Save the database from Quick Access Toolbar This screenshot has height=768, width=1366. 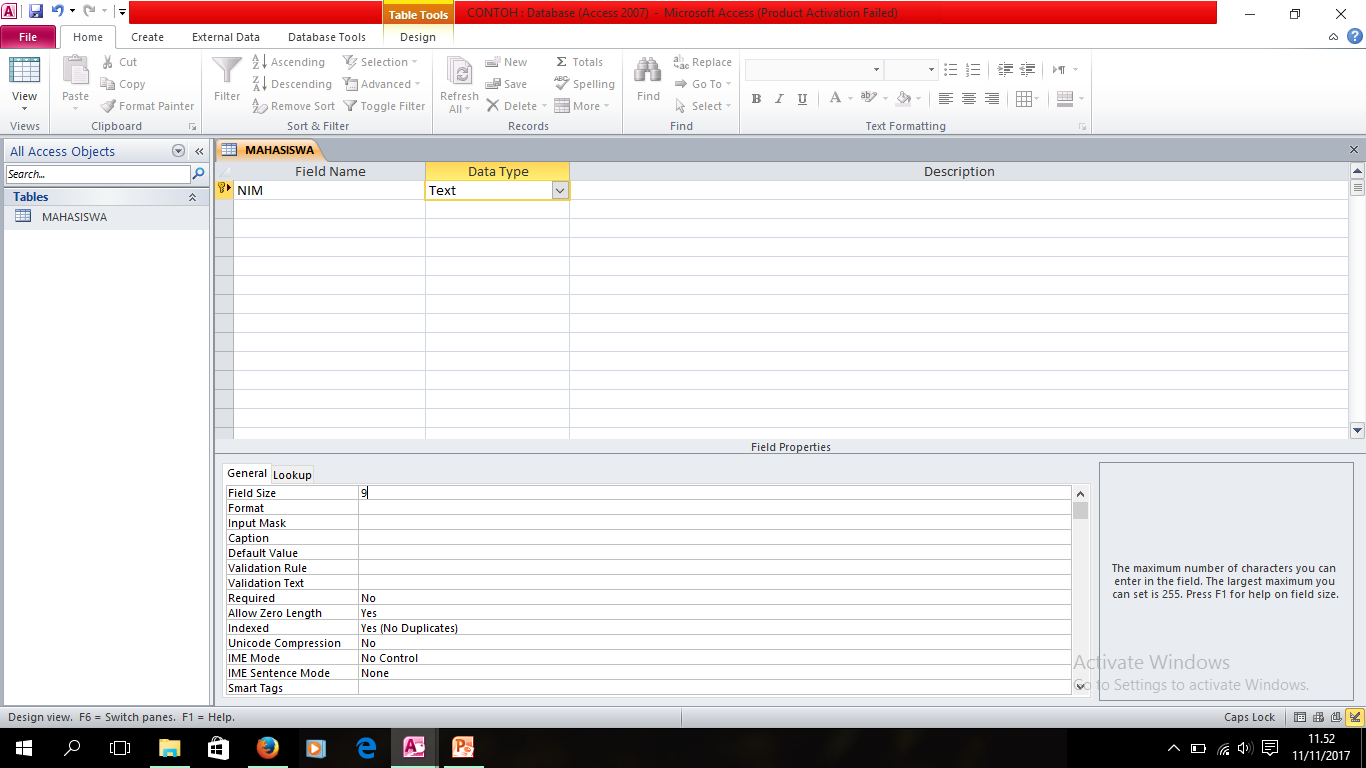pos(36,12)
